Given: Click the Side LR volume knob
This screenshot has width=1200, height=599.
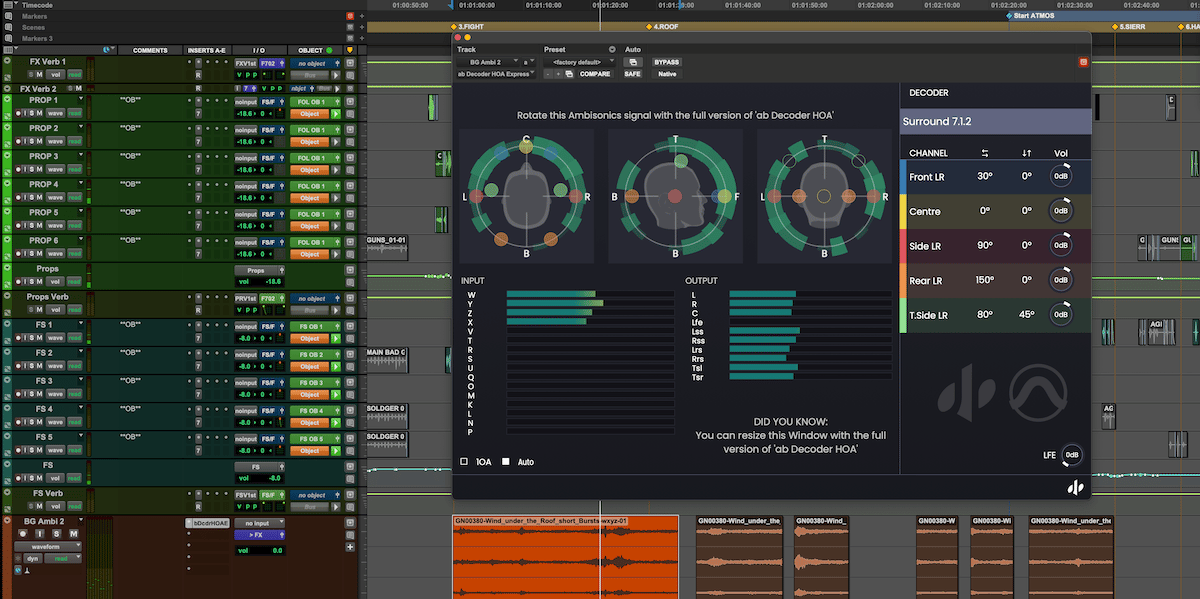Looking at the screenshot, I should (x=1060, y=246).
